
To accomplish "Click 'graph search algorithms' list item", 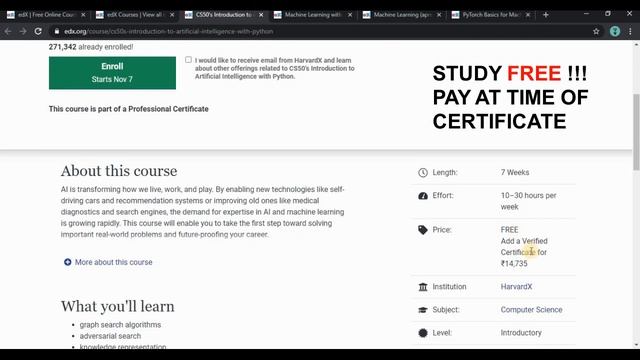I will 120,324.
